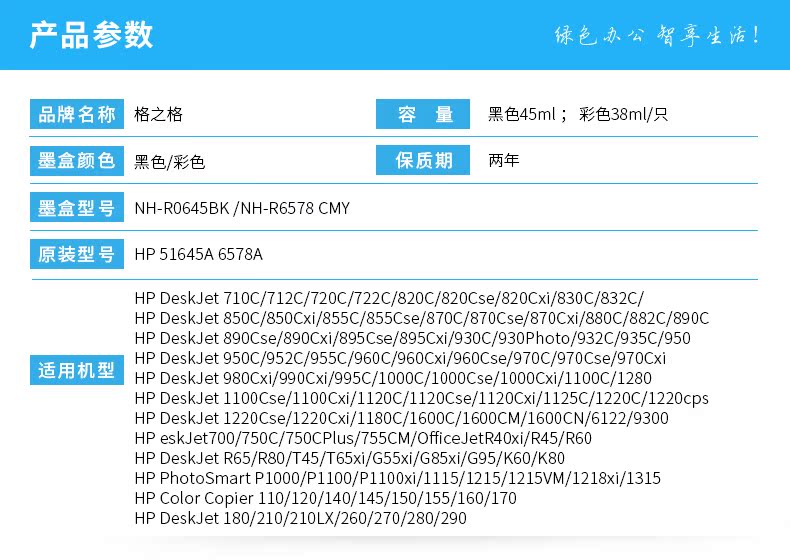Click the line starting HP DeskJet 890Cse
Image resolution: width=790 pixels, height=560 pixels.
(412, 338)
